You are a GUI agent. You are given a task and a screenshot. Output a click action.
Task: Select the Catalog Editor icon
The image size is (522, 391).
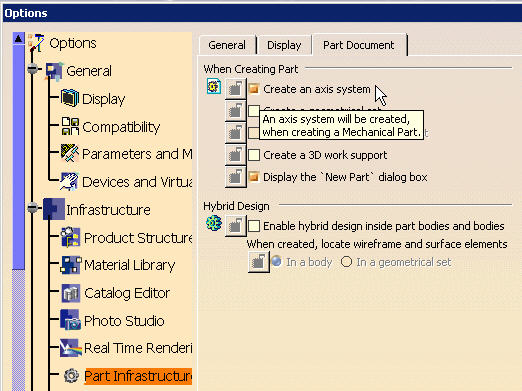click(x=70, y=293)
